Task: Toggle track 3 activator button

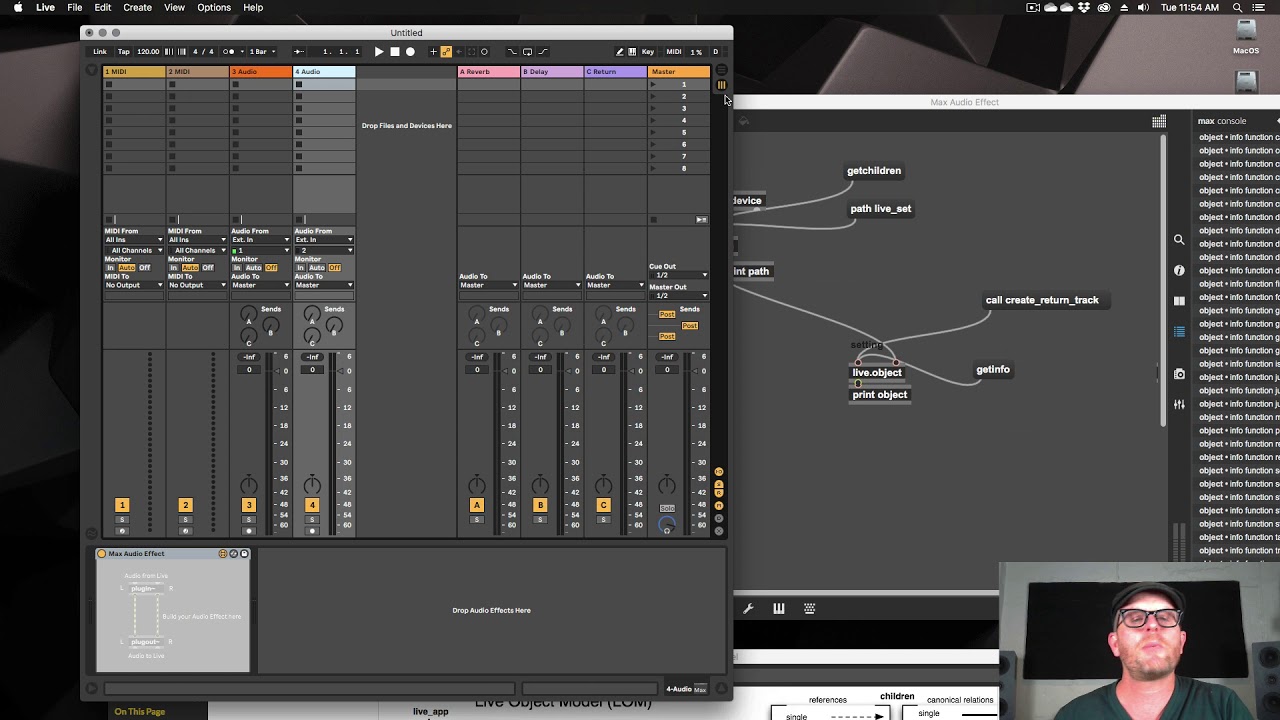Action: pos(249,505)
